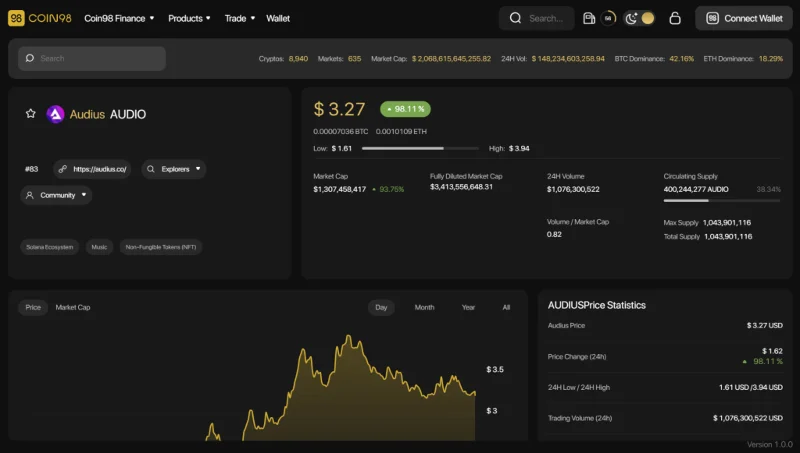Open the https://audius.co/ link
Viewport: 800px width, 453px height.
click(x=92, y=169)
